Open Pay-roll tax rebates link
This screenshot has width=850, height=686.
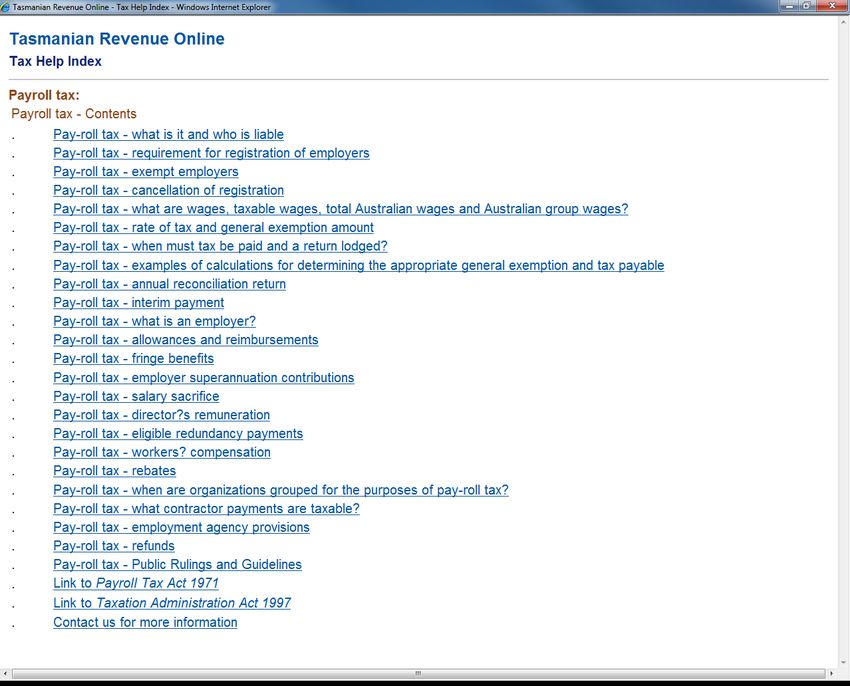[114, 471]
